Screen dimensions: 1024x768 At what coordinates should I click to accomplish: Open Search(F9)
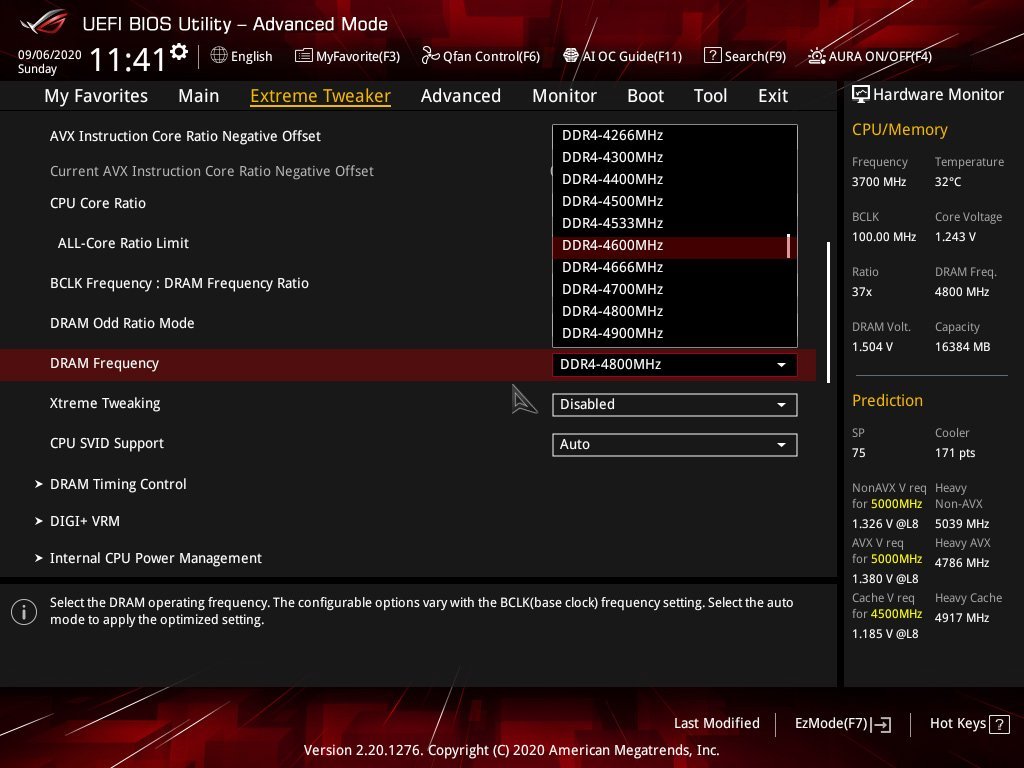pyautogui.click(x=745, y=56)
